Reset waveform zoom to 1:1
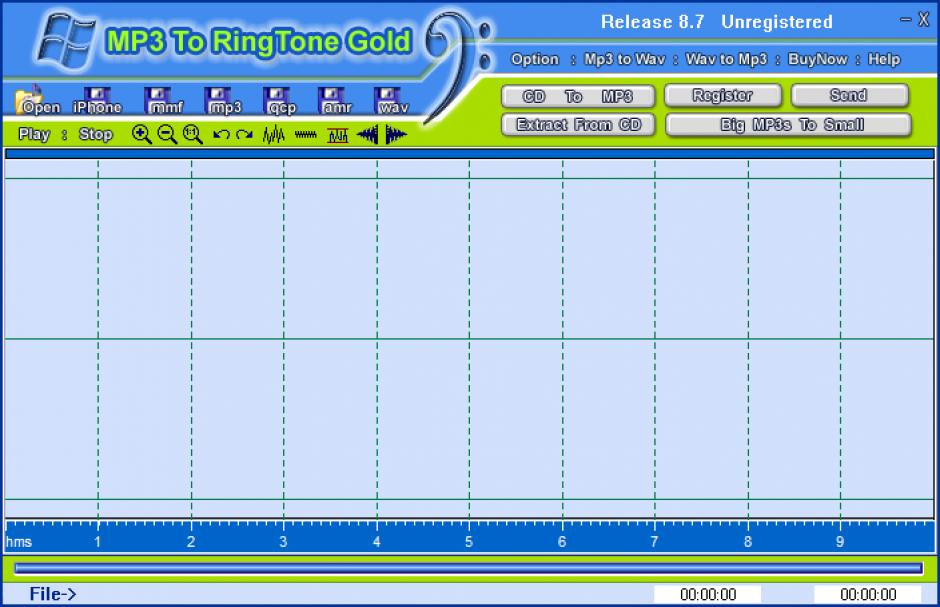This screenshot has width=940, height=607. (x=192, y=134)
